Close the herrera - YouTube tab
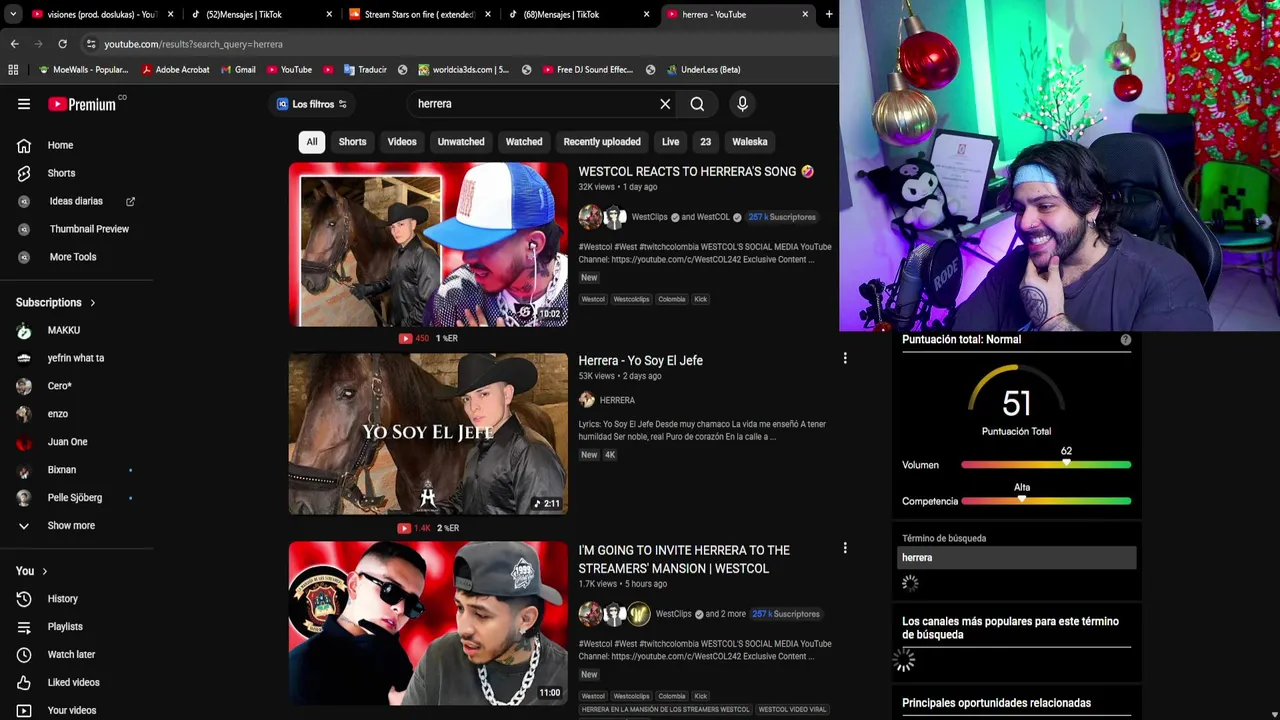This screenshot has width=1280, height=720. coord(805,14)
